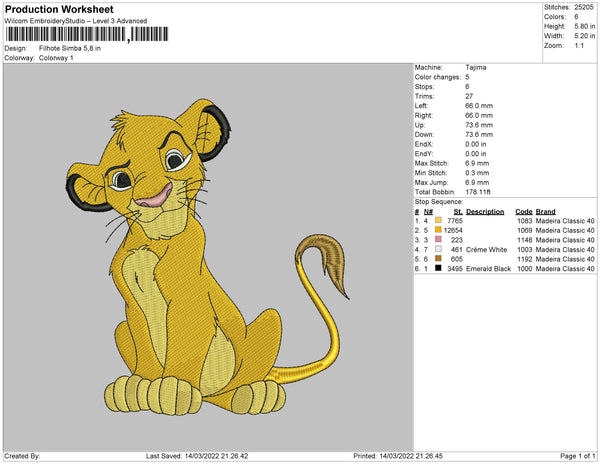The image size is (600, 464).
Task: Select the pink swatch for code 1148
Action: point(438,239)
